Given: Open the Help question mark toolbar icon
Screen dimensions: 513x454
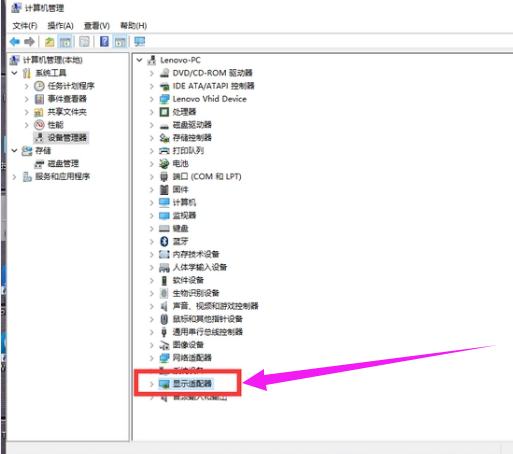Looking at the screenshot, I should point(104,42).
